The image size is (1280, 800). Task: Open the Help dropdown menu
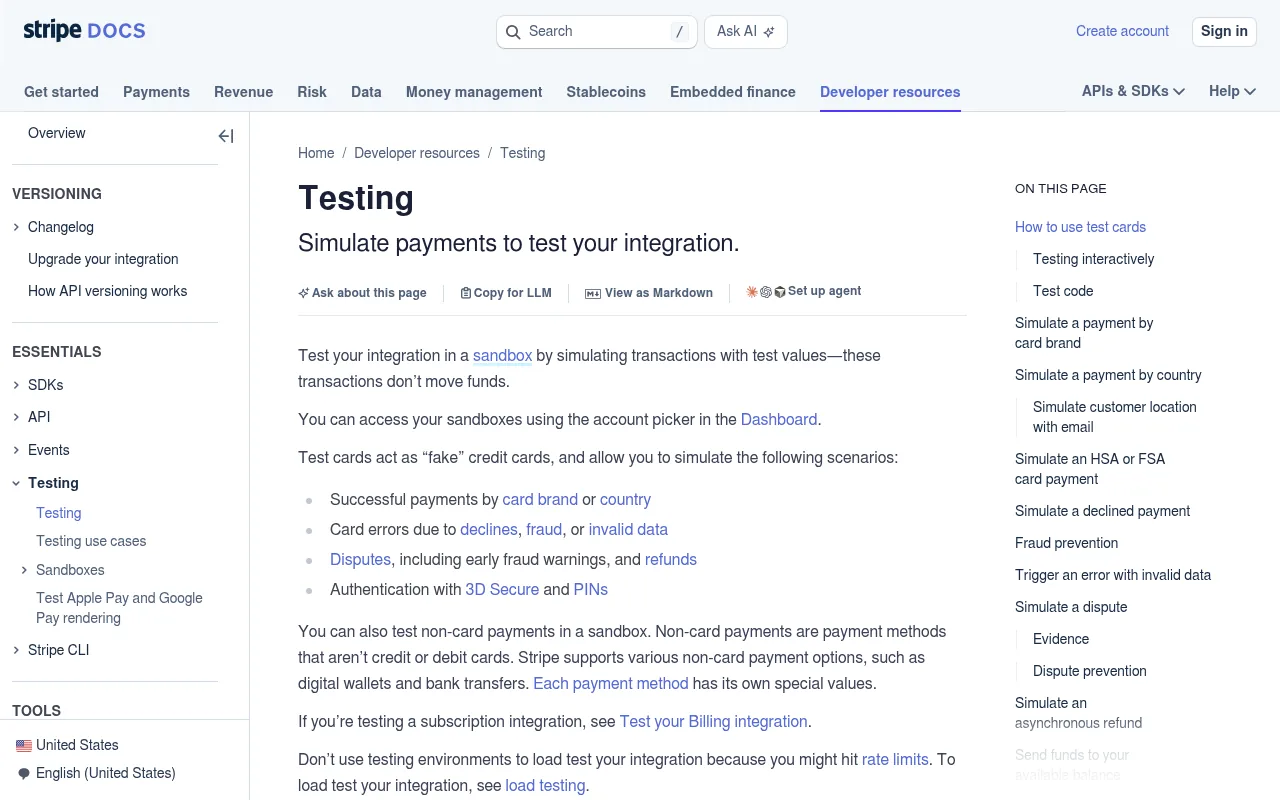pos(1232,91)
